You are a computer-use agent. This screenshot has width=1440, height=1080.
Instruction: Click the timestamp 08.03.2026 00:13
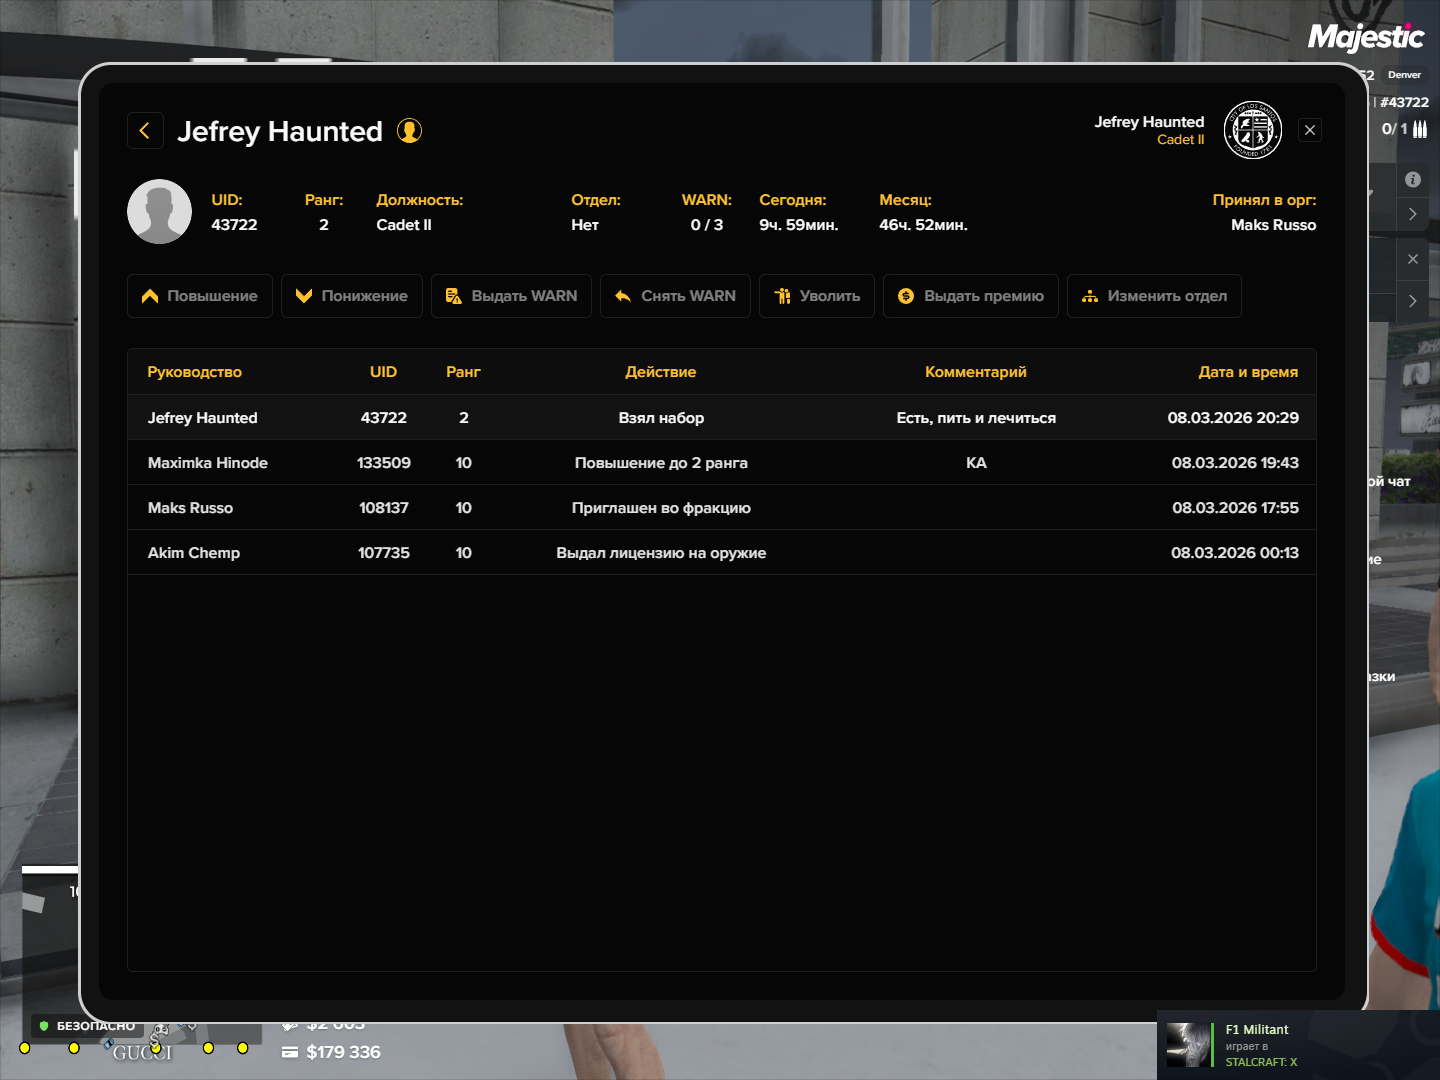click(1235, 553)
